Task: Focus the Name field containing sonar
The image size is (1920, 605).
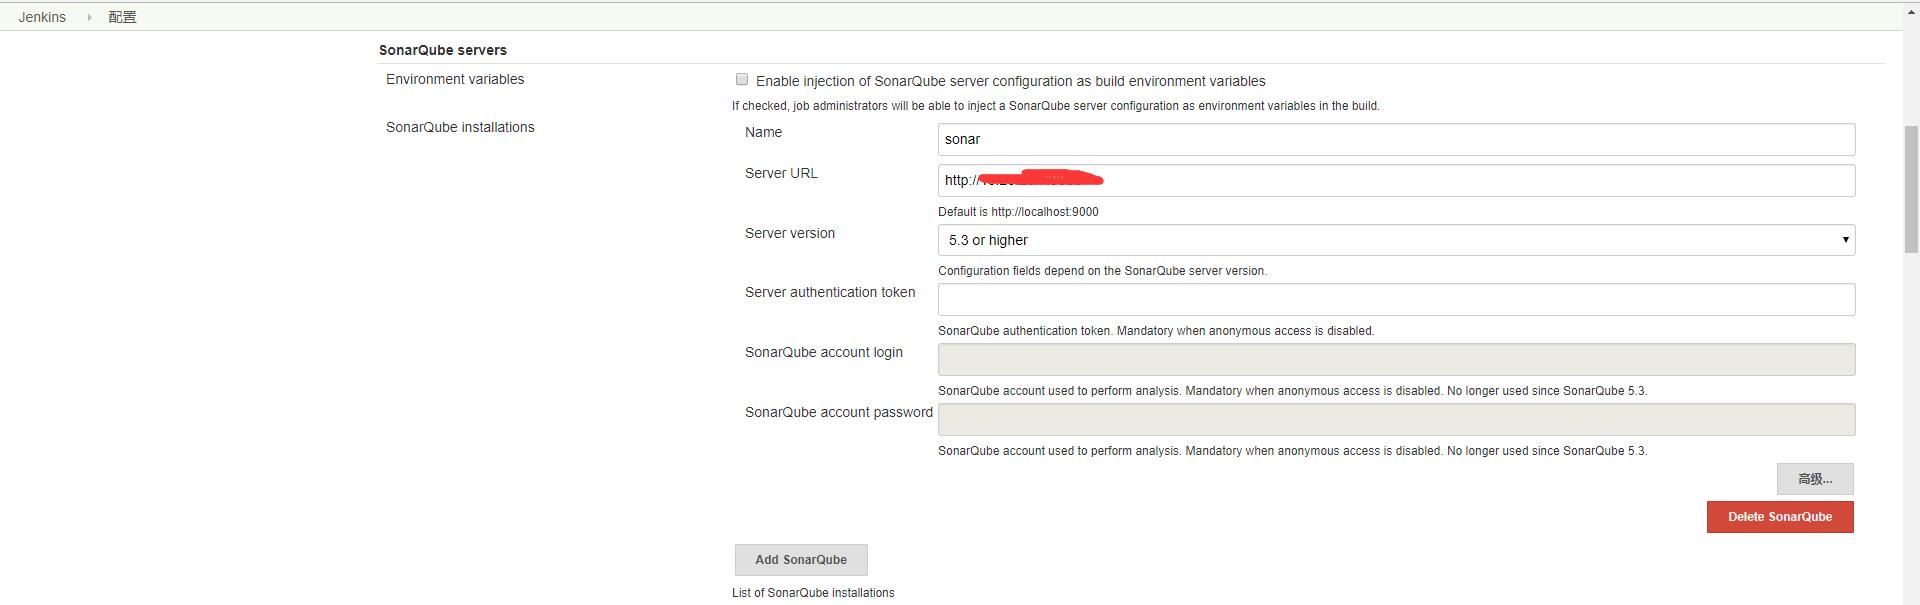Action: (1395, 140)
